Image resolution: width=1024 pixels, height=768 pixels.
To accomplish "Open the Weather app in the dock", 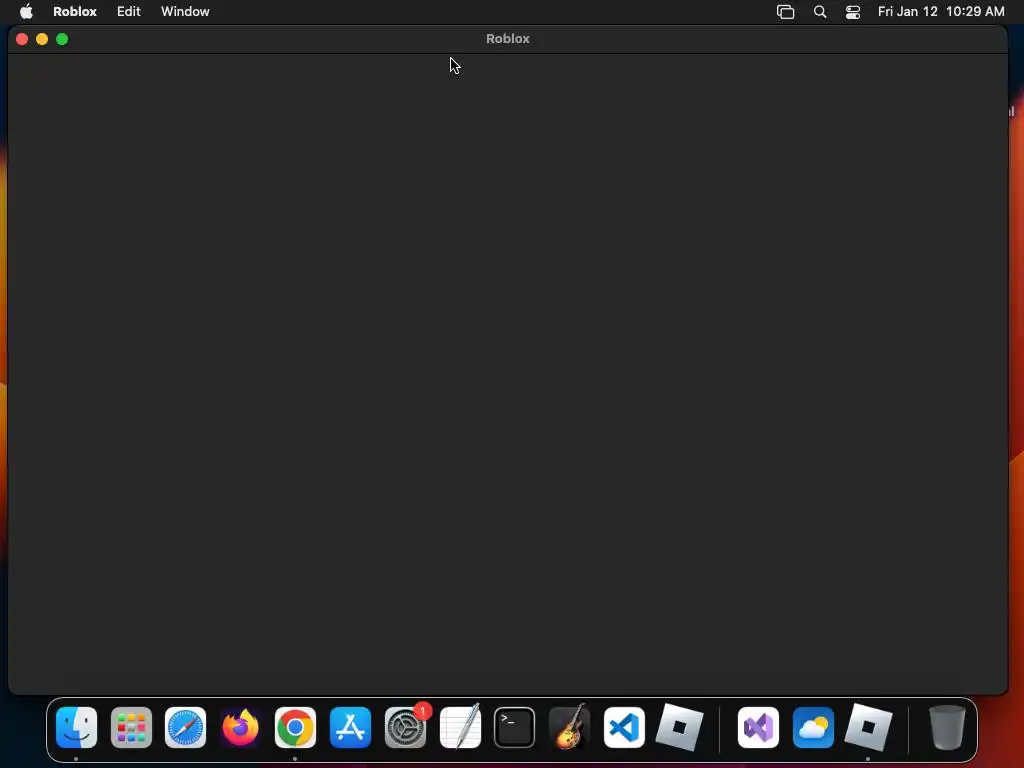I will (x=813, y=728).
